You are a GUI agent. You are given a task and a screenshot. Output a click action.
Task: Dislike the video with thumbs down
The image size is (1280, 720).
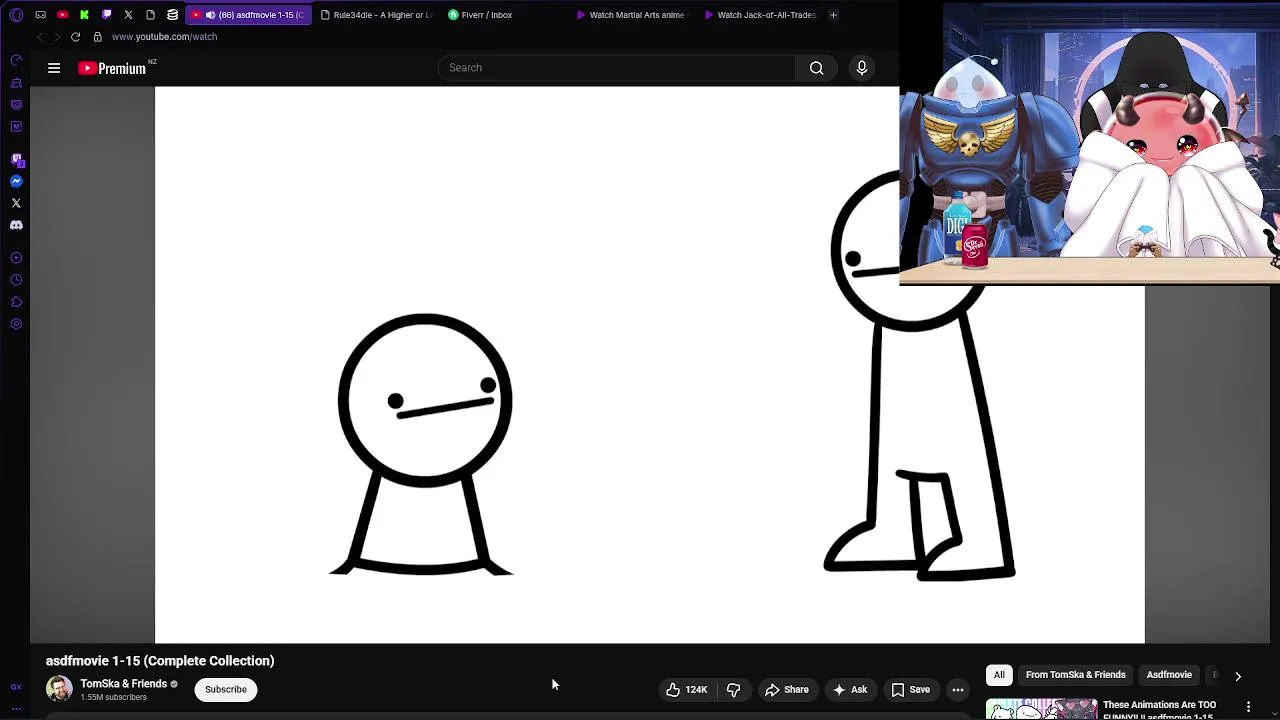point(733,689)
